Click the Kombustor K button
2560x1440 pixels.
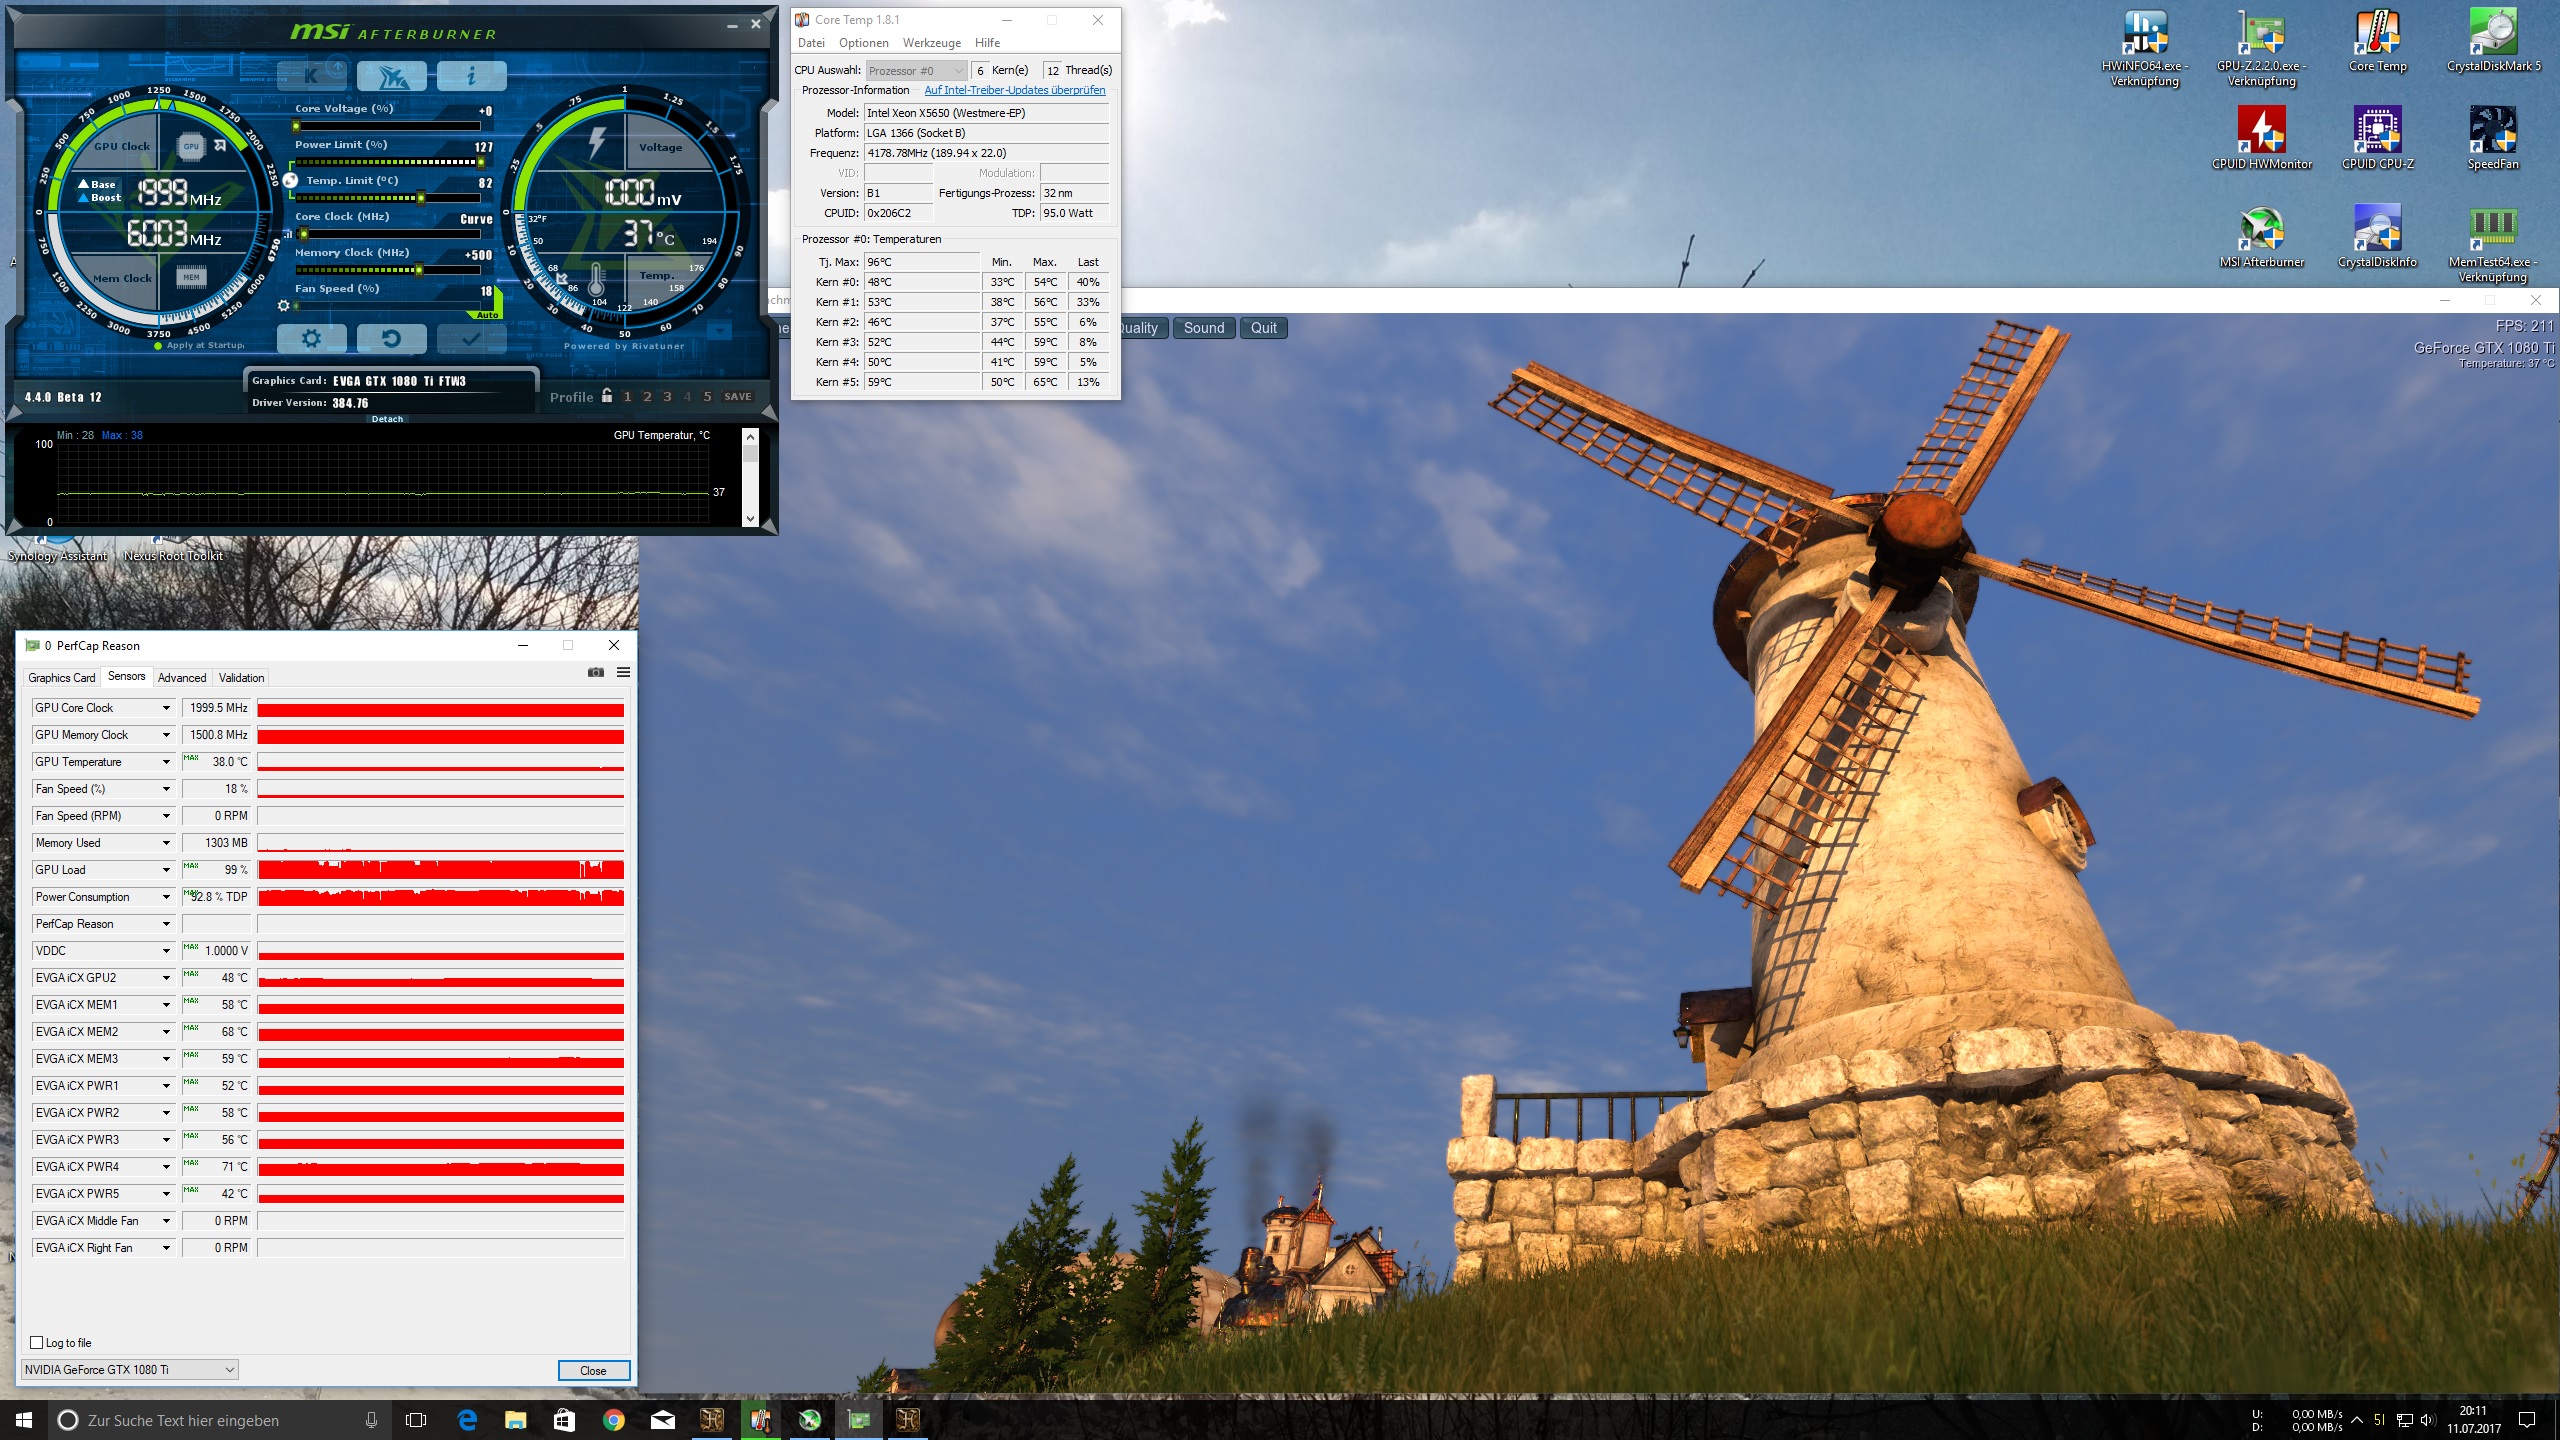tap(312, 75)
